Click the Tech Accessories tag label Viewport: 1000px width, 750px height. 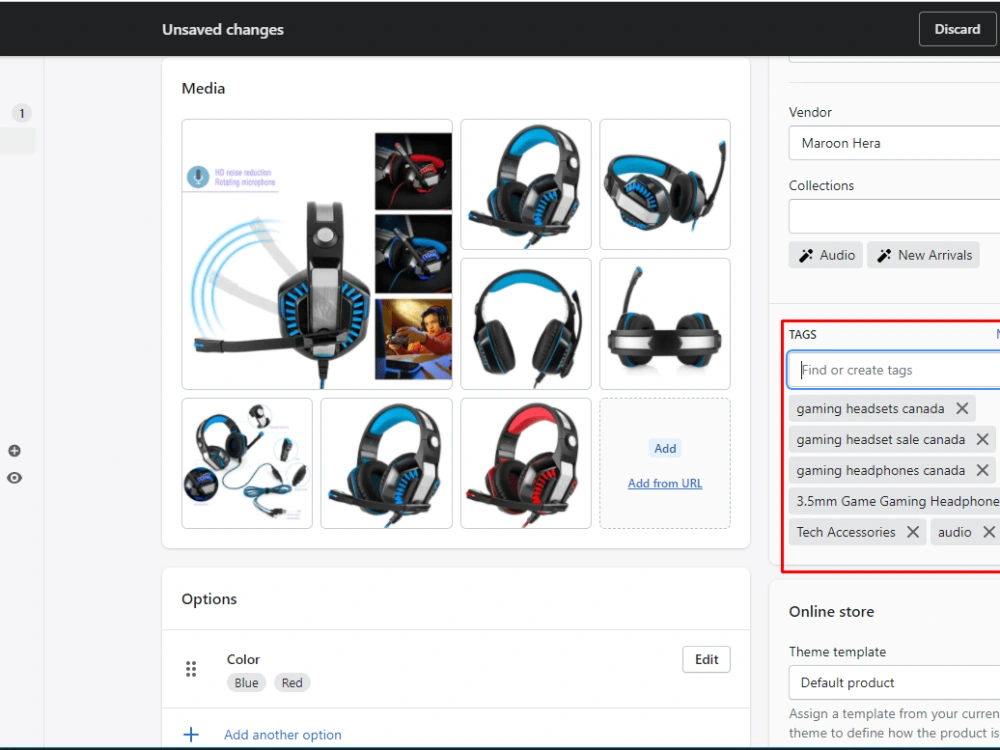point(846,532)
